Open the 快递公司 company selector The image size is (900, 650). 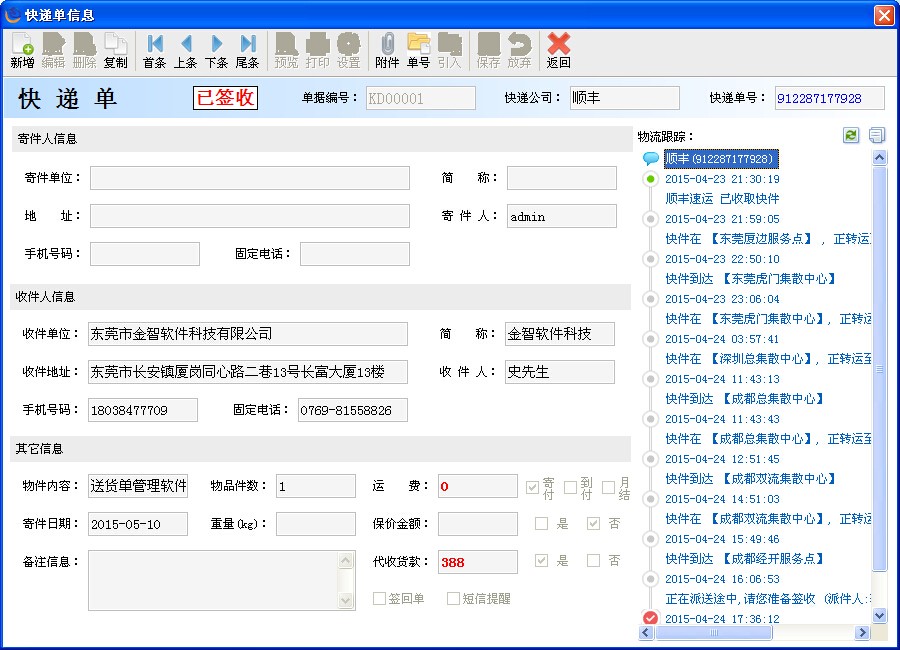[x=624, y=98]
